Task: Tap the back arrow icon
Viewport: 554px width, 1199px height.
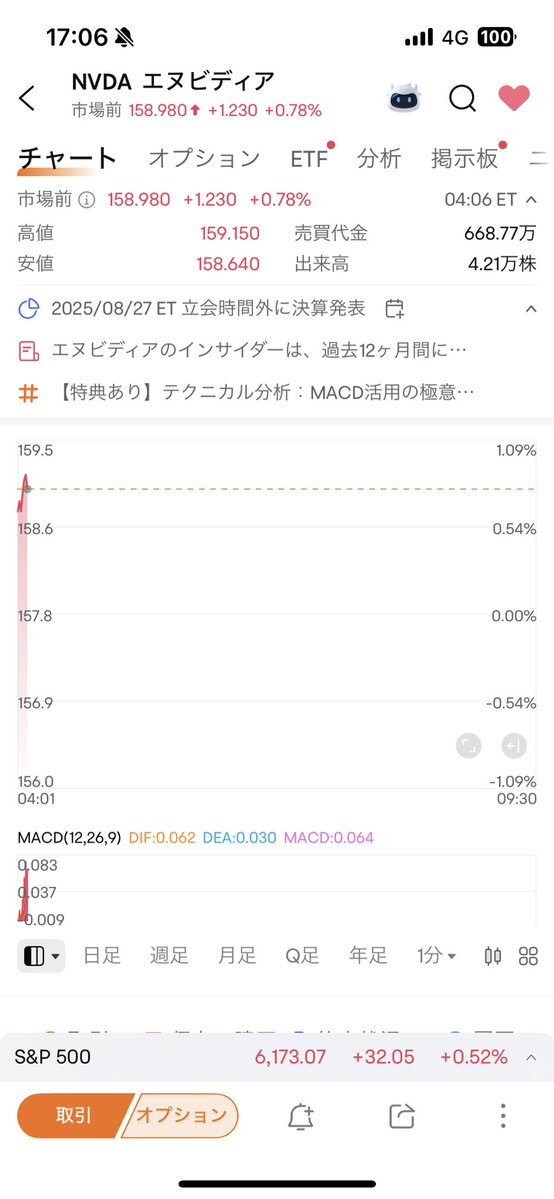Action: 27,98
